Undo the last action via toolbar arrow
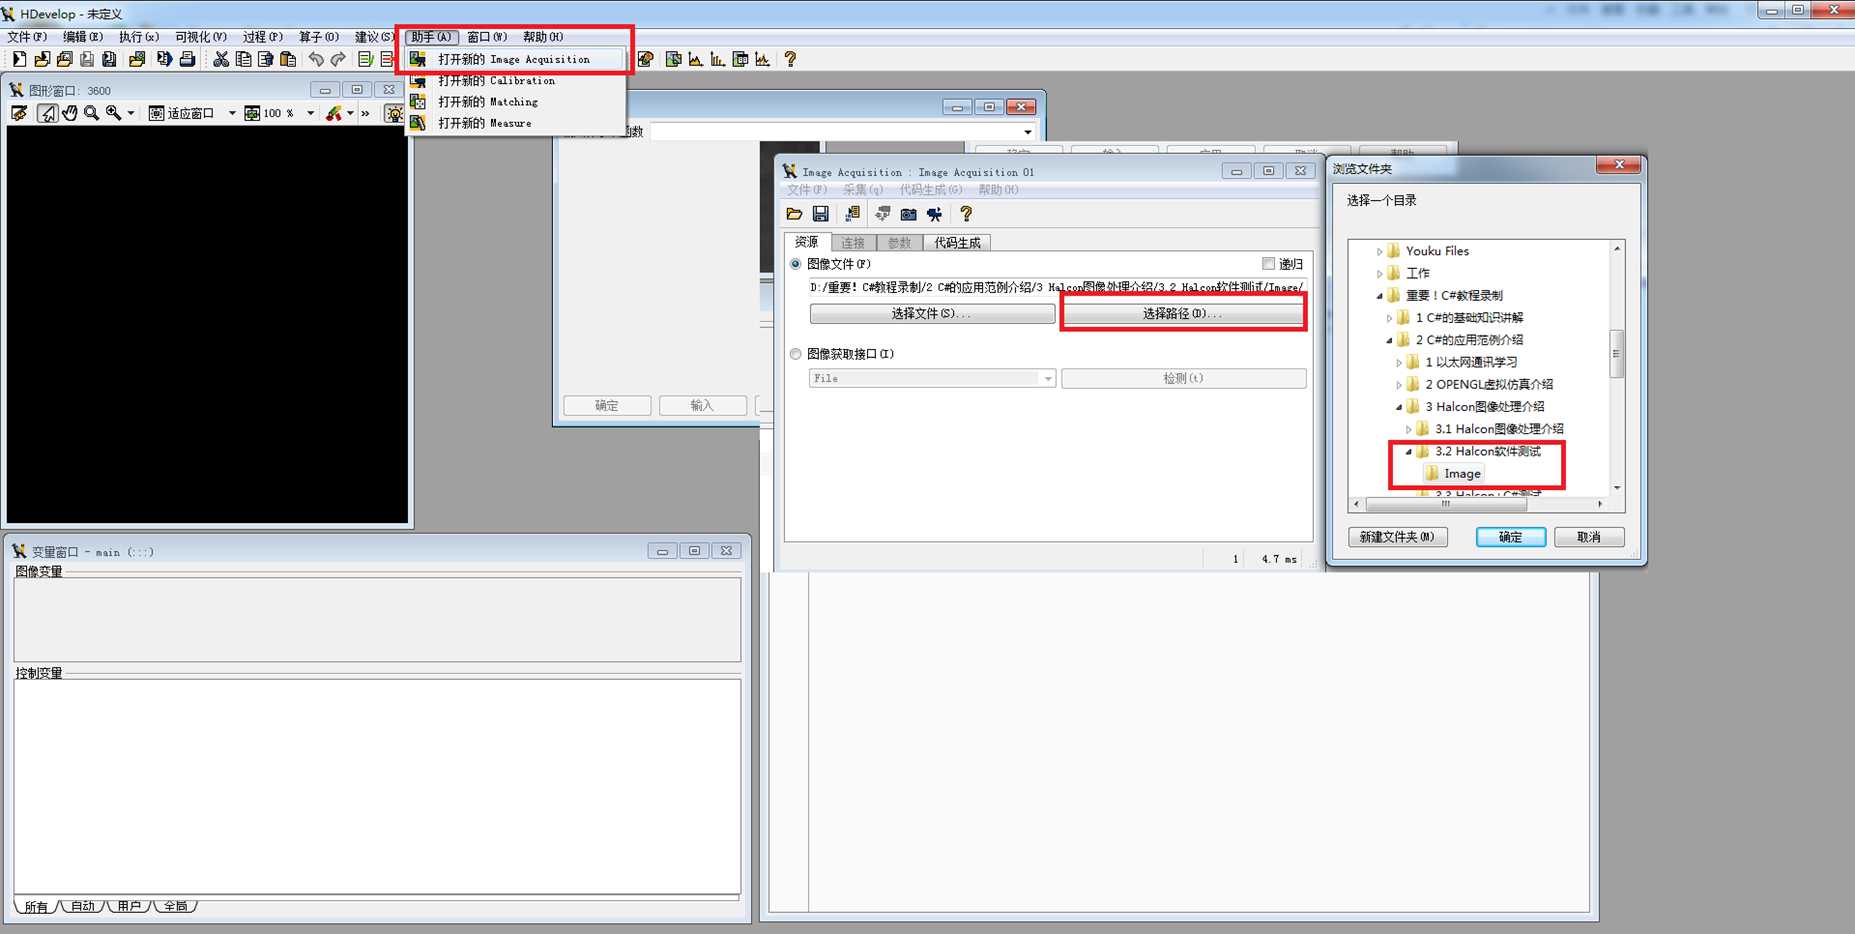Image resolution: width=1855 pixels, height=934 pixels. click(316, 59)
